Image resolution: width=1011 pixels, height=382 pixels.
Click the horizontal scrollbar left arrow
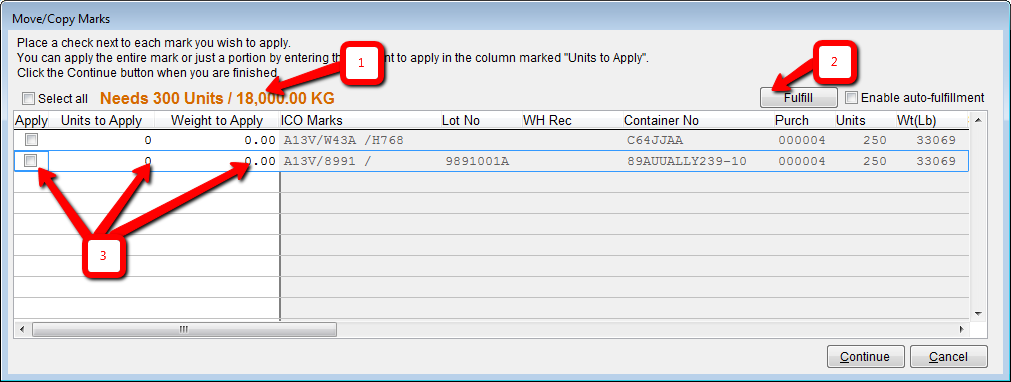pyautogui.click(x=22, y=329)
